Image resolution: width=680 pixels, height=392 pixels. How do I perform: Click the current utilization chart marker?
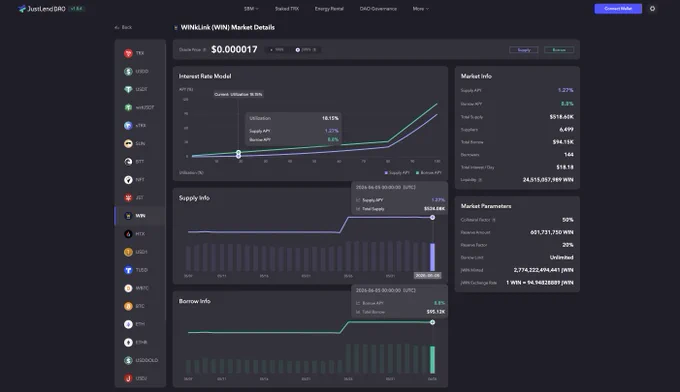(x=239, y=154)
